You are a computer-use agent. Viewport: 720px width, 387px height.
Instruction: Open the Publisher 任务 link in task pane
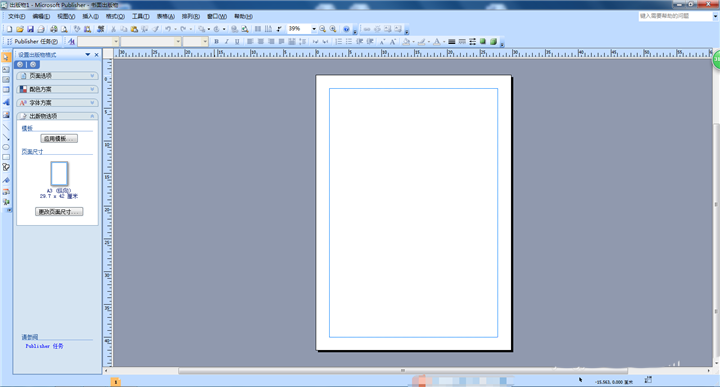point(44,346)
